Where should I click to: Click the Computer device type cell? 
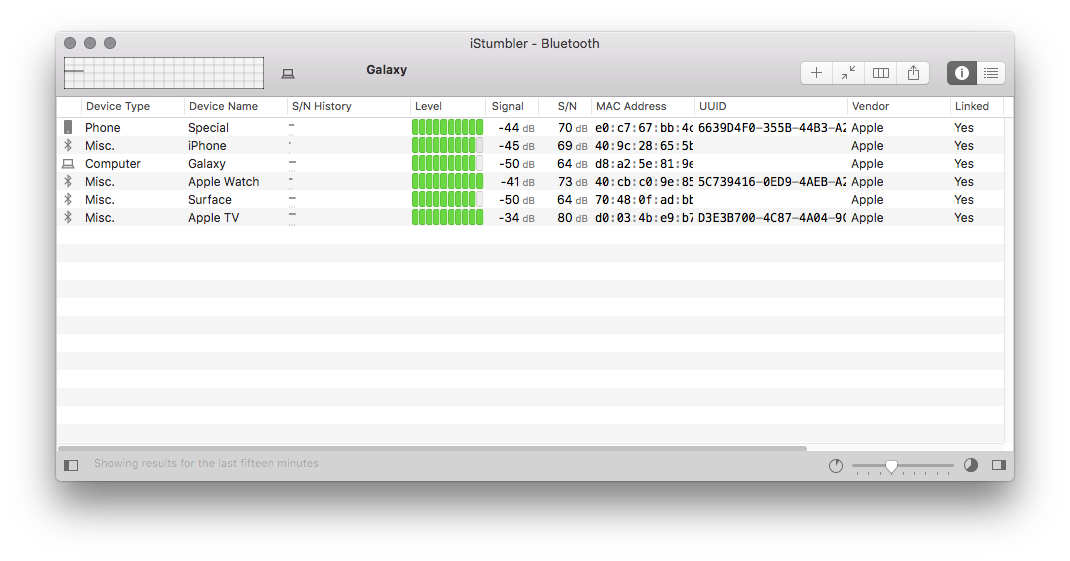click(x=113, y=164)
